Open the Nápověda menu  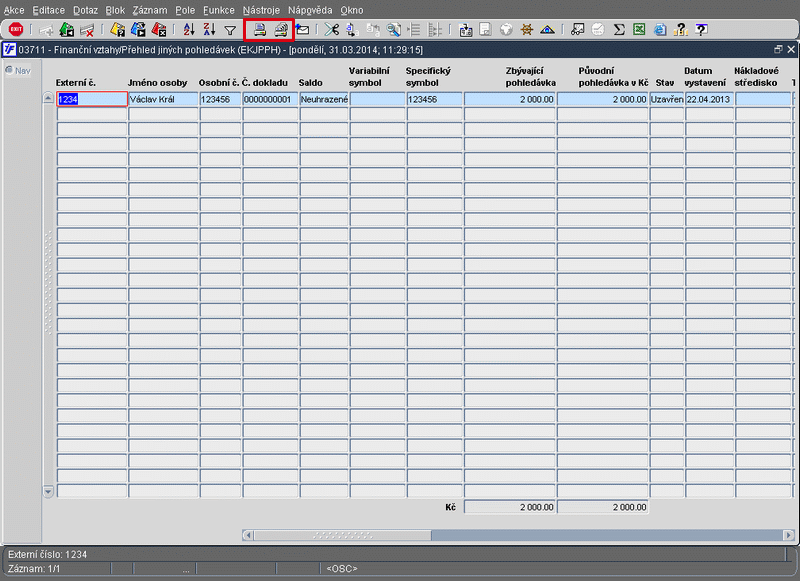click(310, 10)
